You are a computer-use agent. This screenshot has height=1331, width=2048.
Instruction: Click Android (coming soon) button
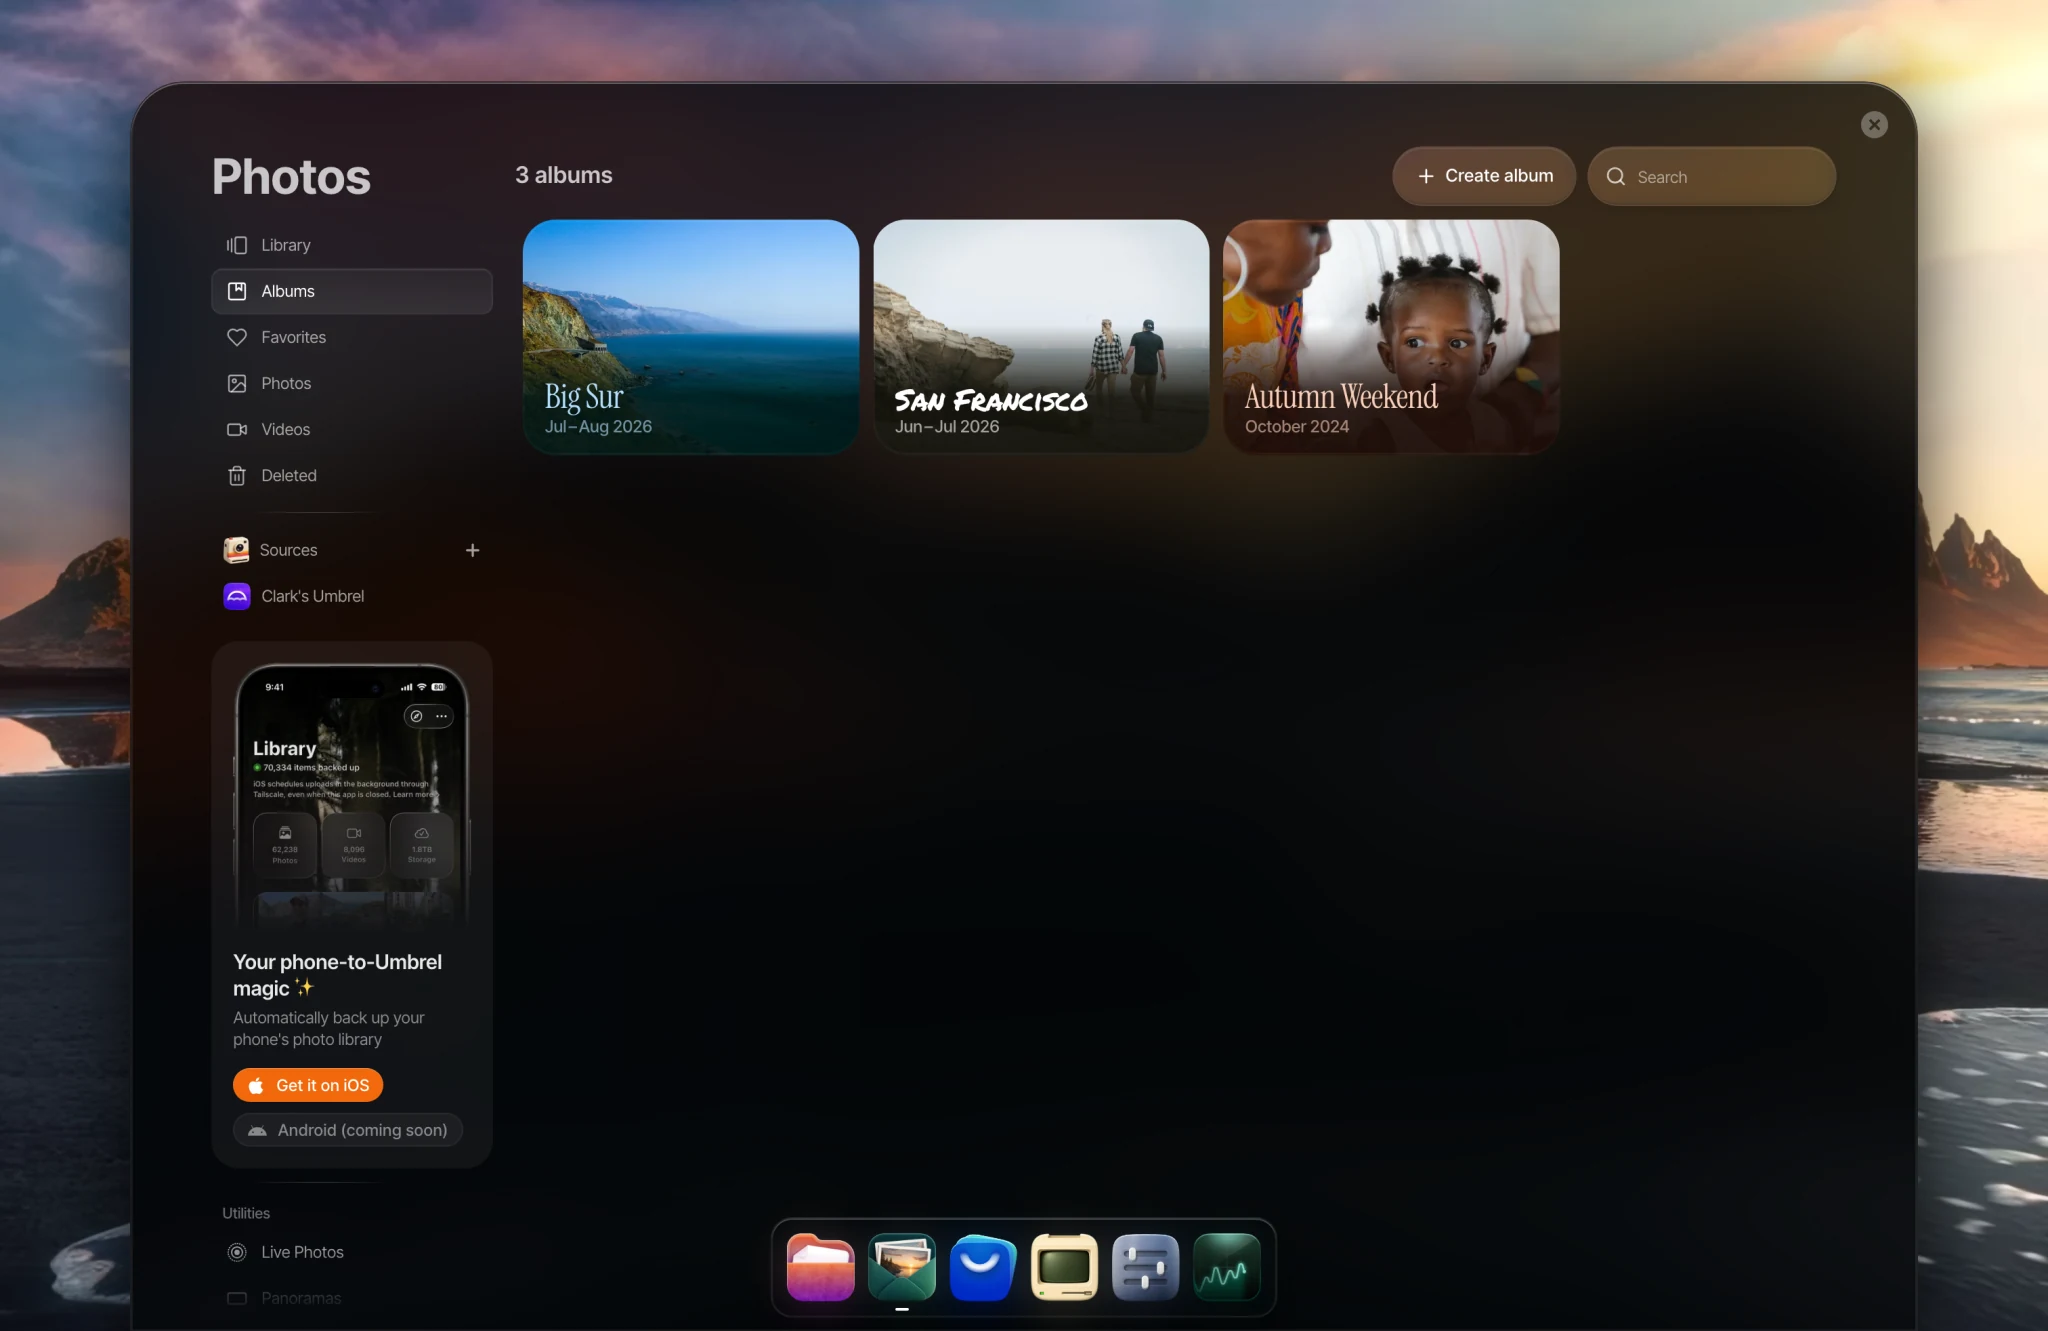[x=348, y=1130]
